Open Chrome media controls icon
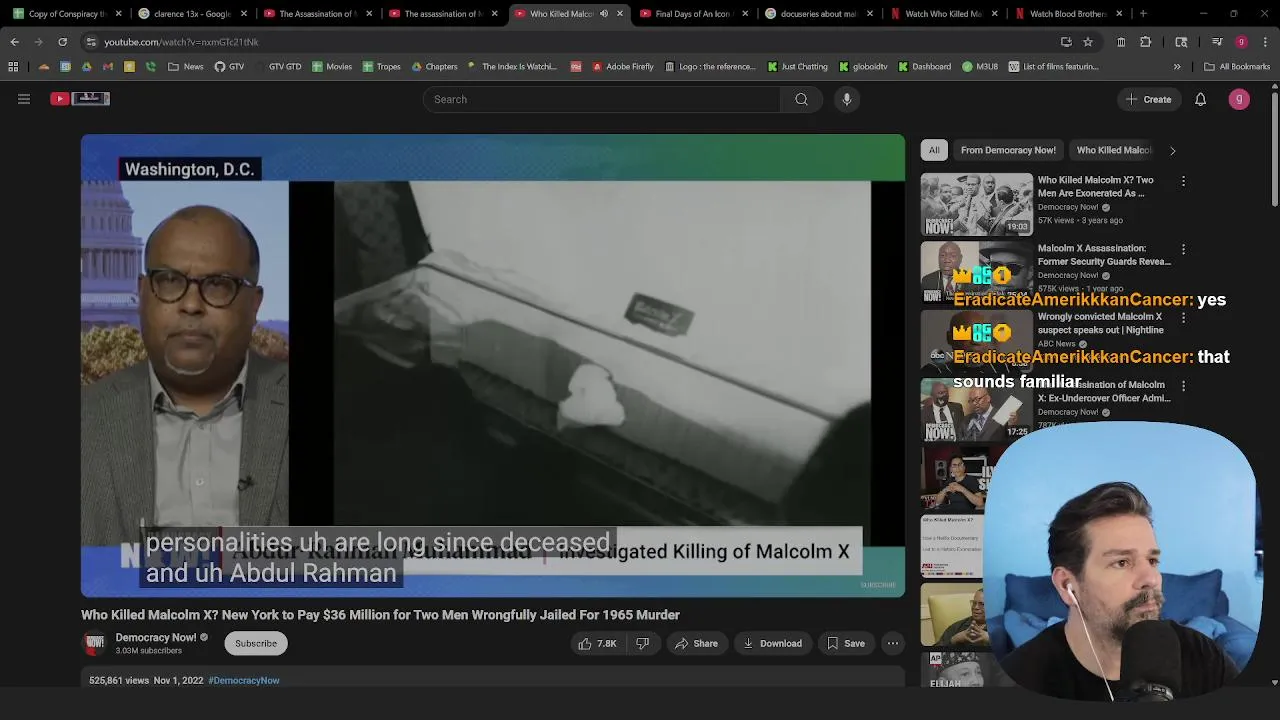The width and height of the screenshot is (1280, 720). 1217,42
